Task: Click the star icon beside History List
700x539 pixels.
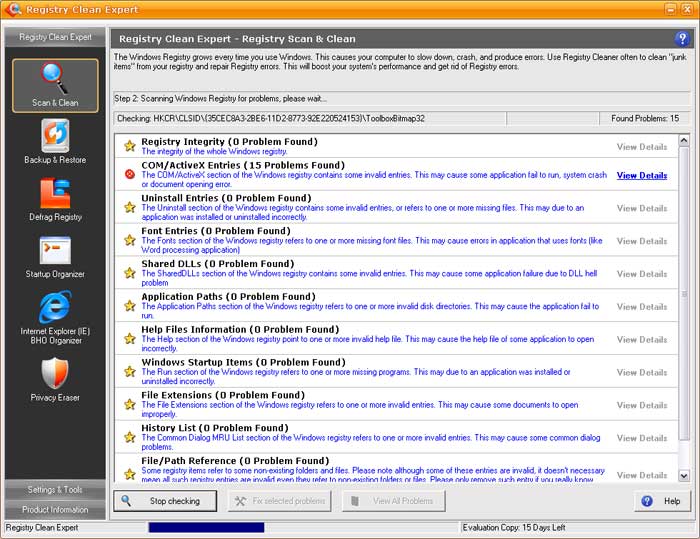Action: click(130, 437)
